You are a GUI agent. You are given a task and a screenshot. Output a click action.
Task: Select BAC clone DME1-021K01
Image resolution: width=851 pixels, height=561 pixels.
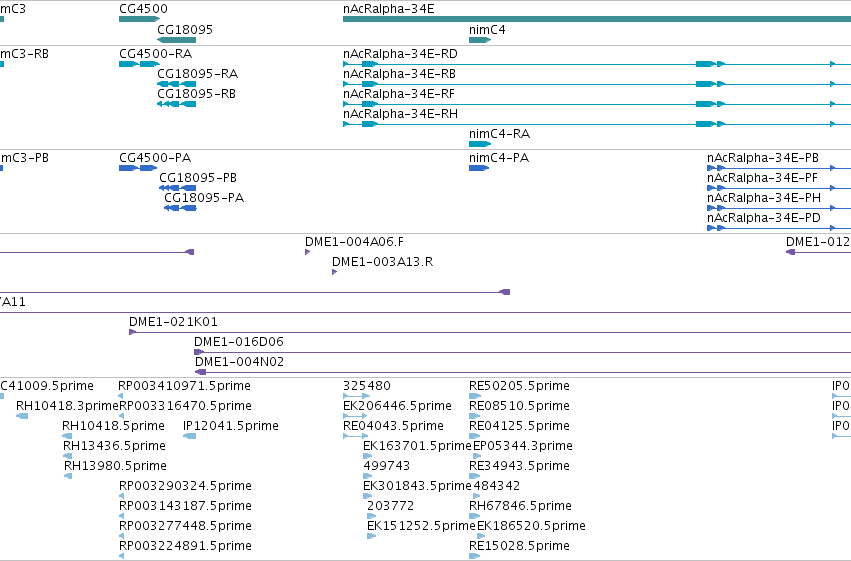490,333
